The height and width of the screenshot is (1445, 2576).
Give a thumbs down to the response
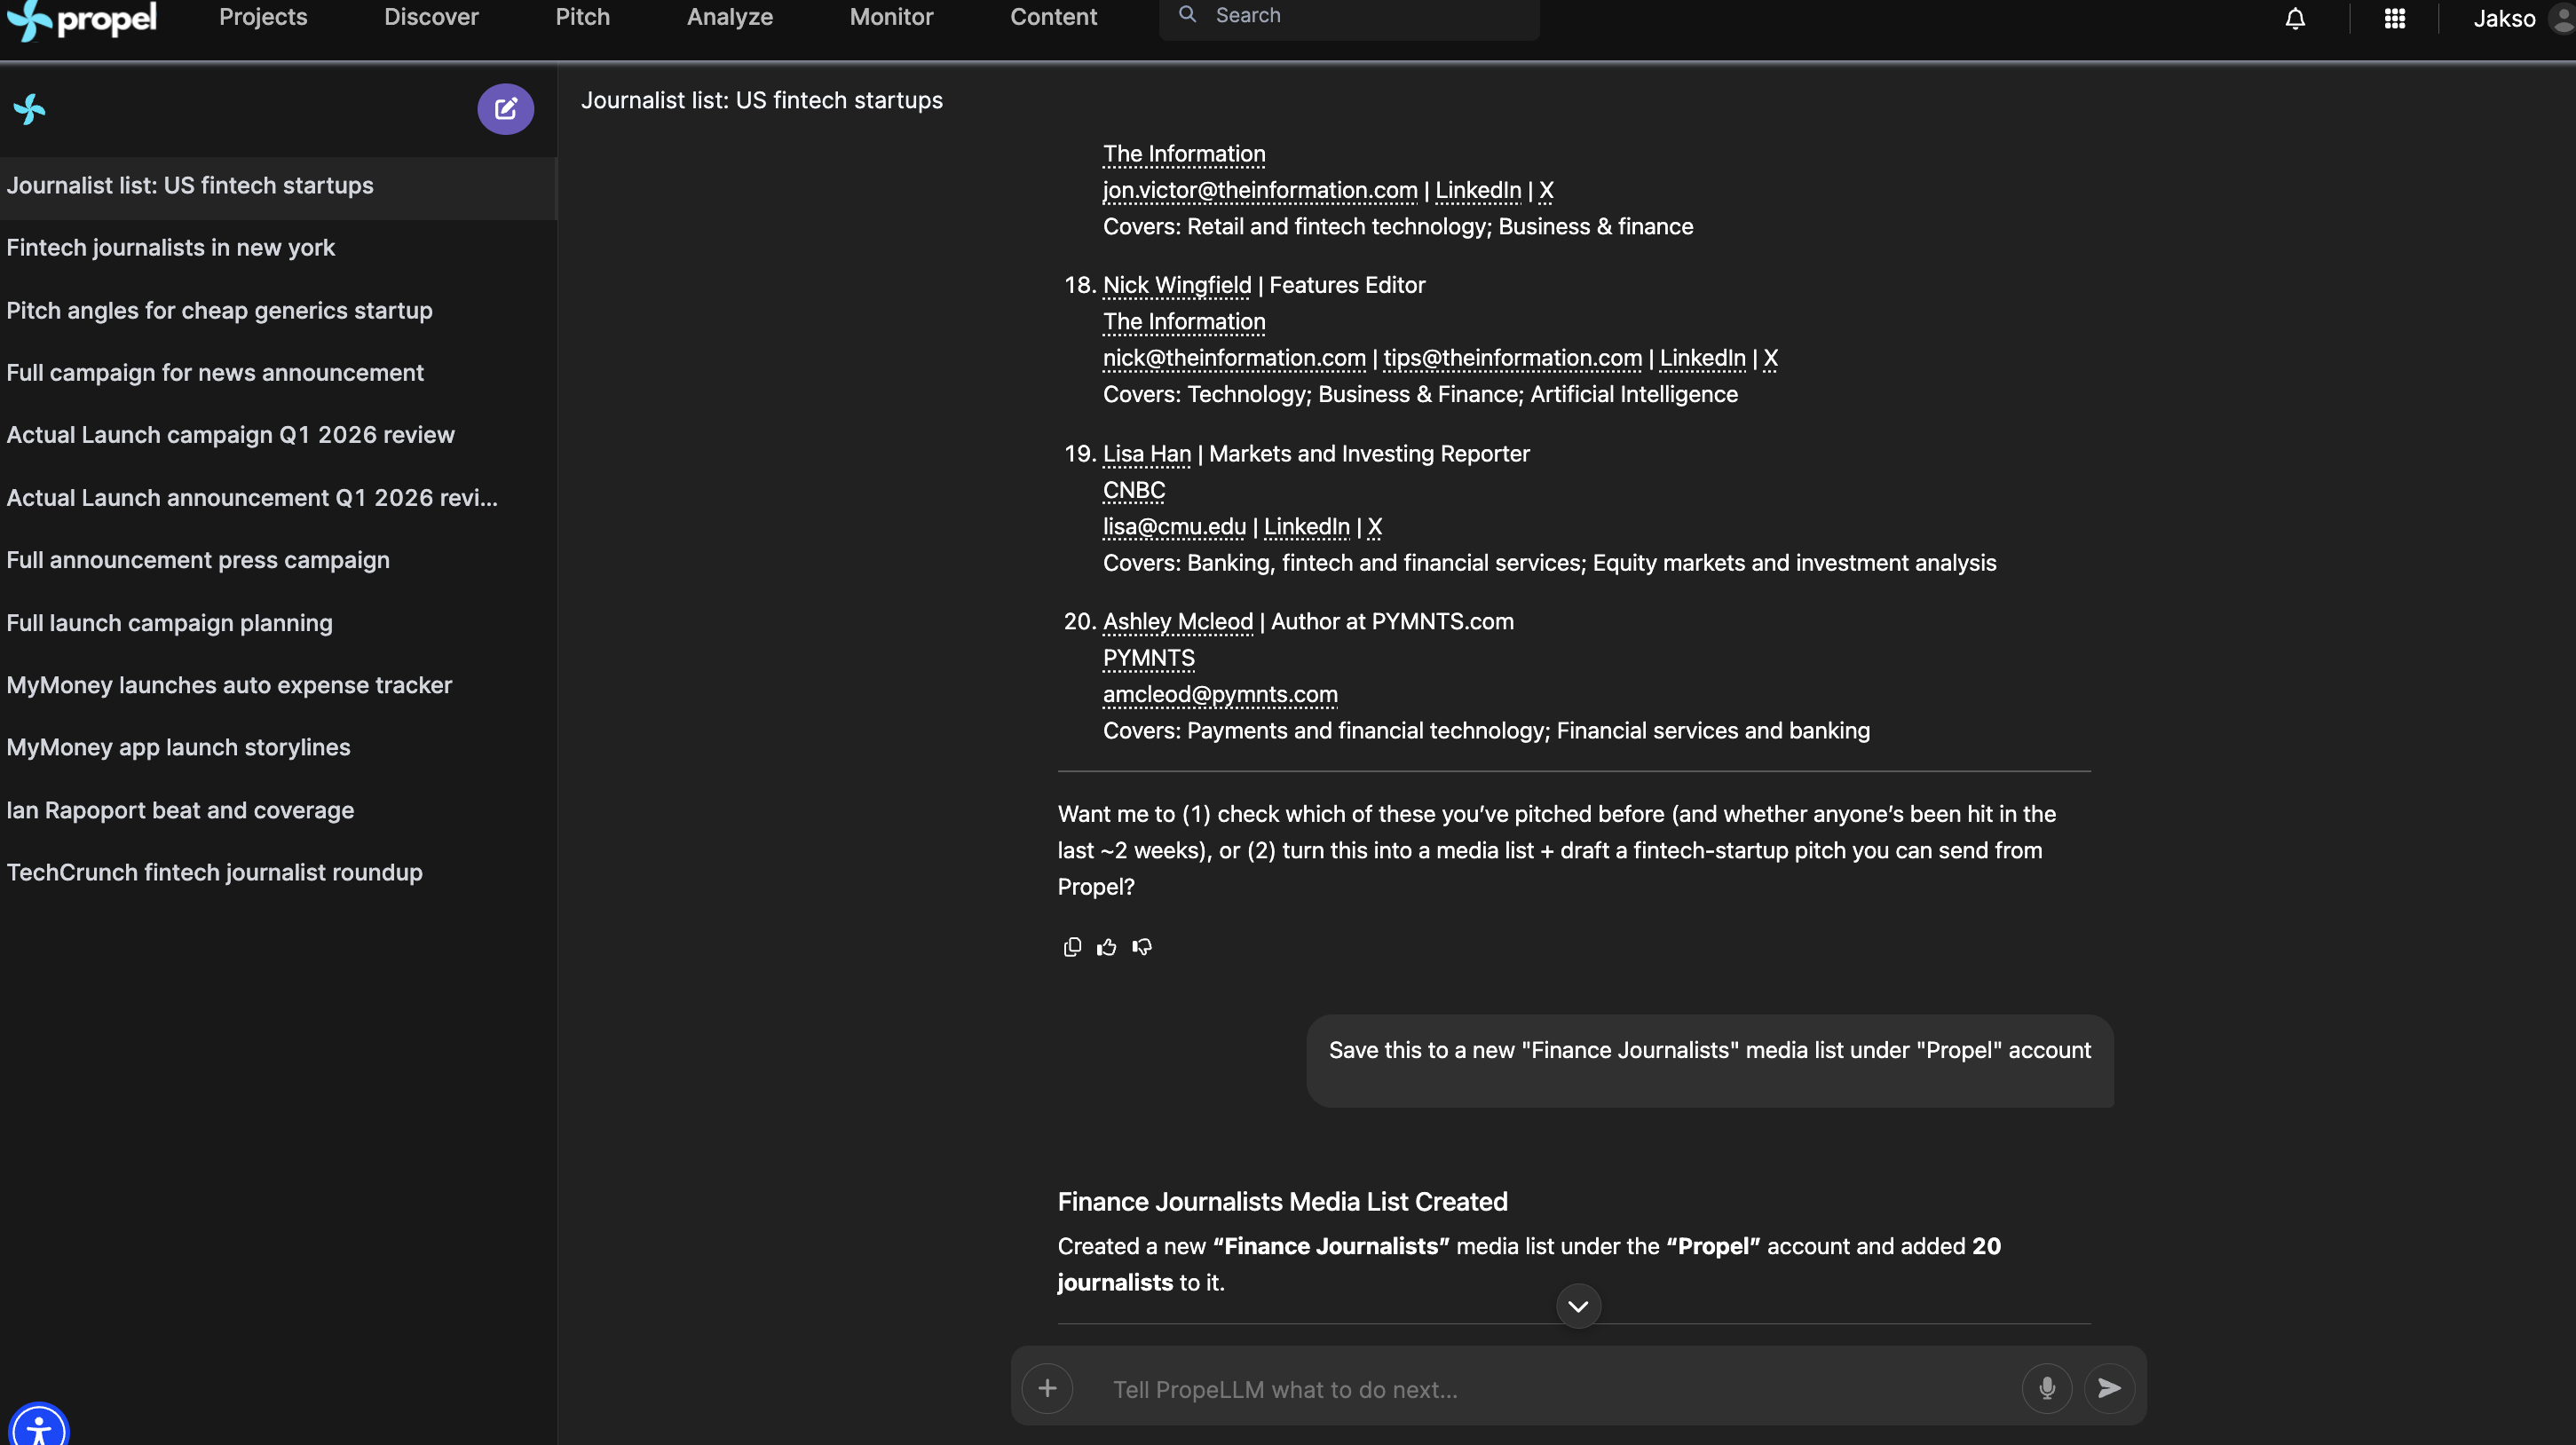[x=1142, y=947]
